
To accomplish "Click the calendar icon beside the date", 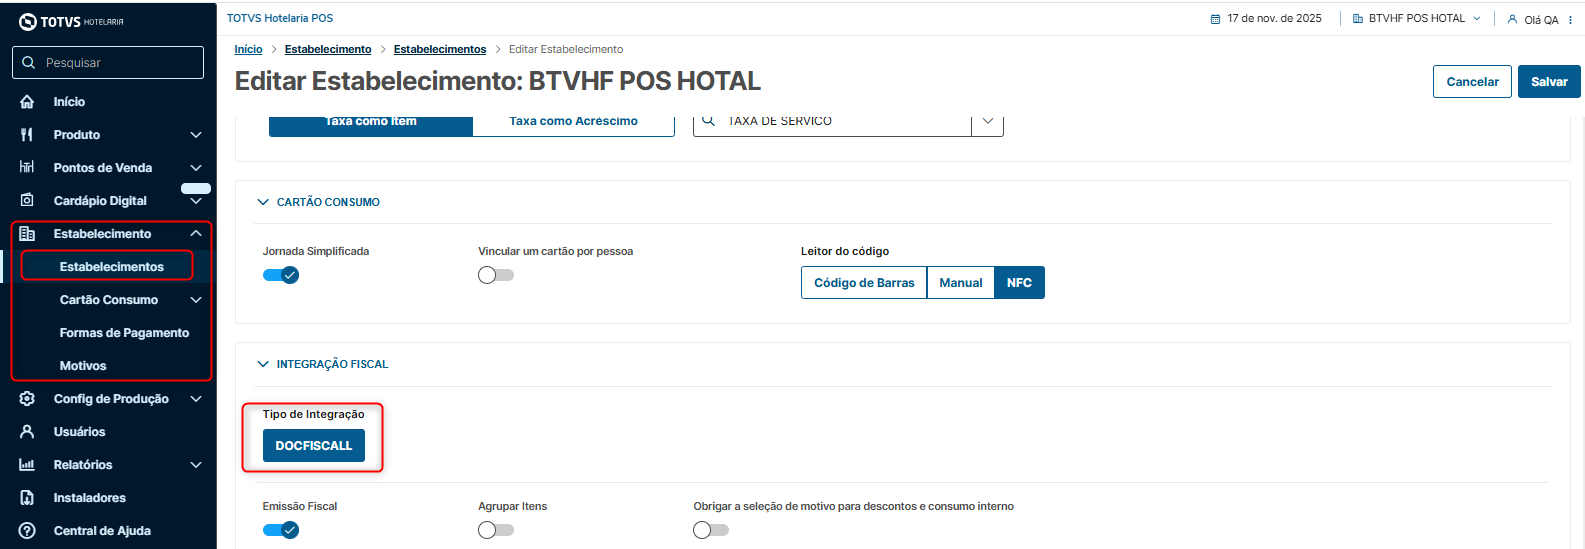I will [1215, 19].
